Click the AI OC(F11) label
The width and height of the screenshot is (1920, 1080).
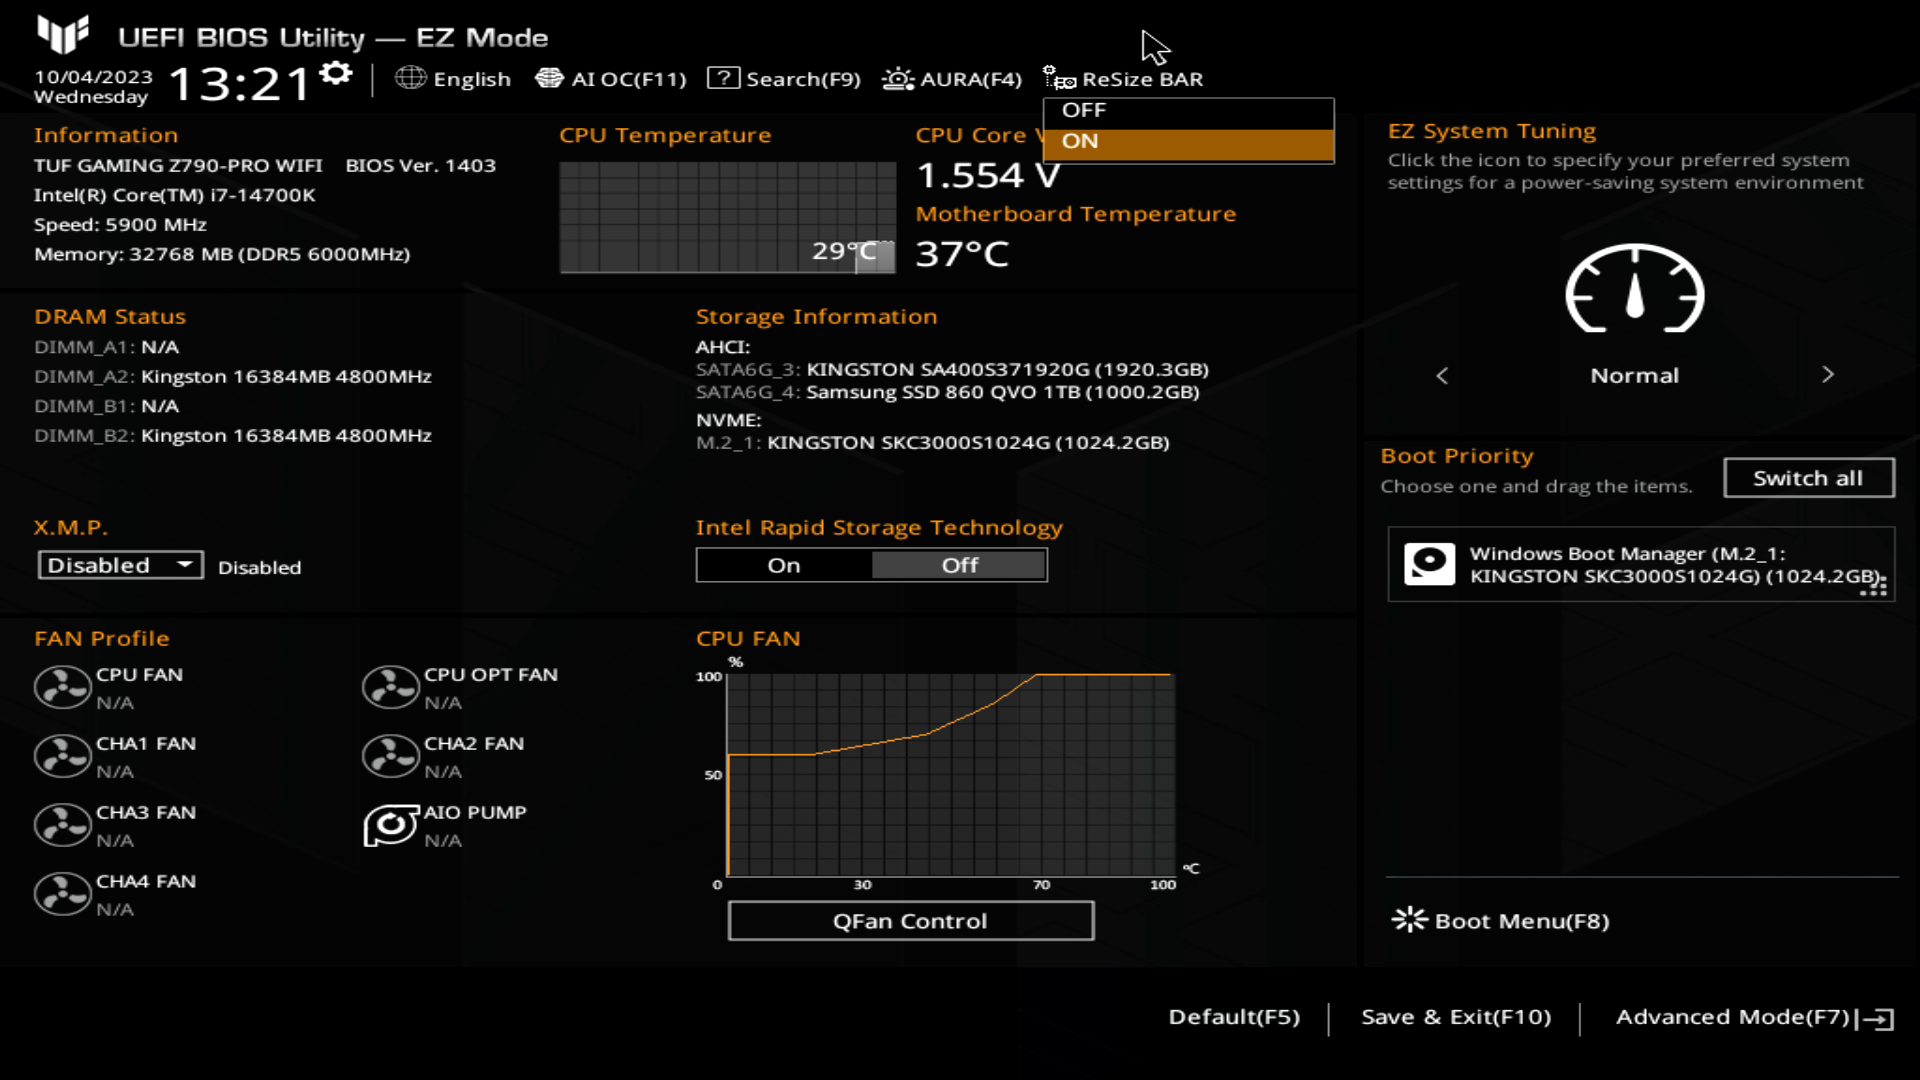point(629,79)
